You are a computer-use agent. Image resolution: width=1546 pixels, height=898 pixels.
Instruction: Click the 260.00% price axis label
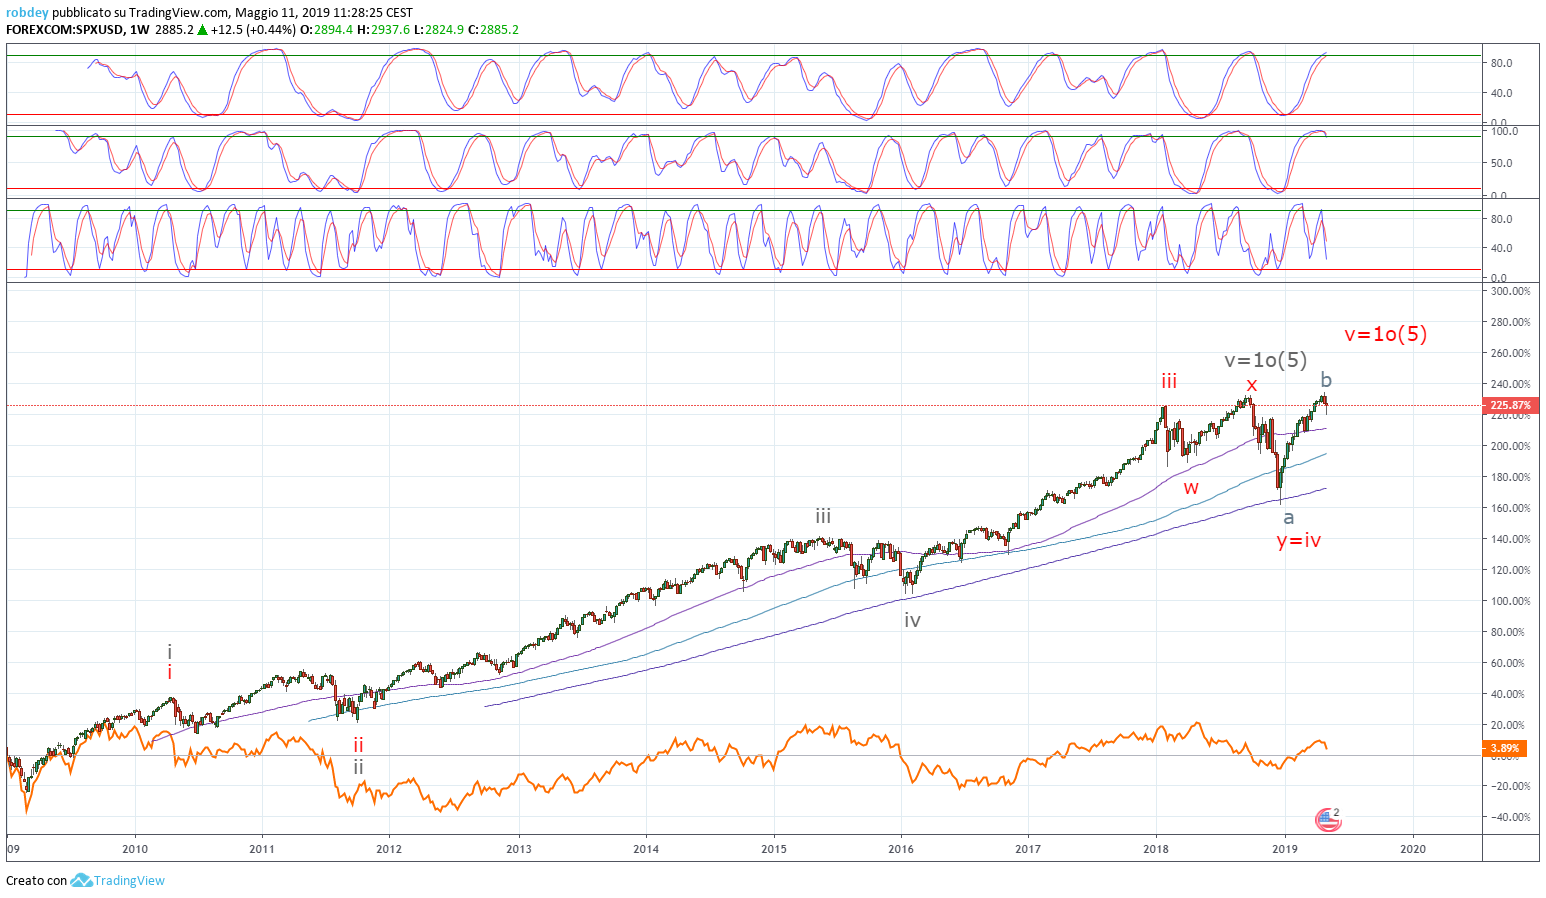1511,354
